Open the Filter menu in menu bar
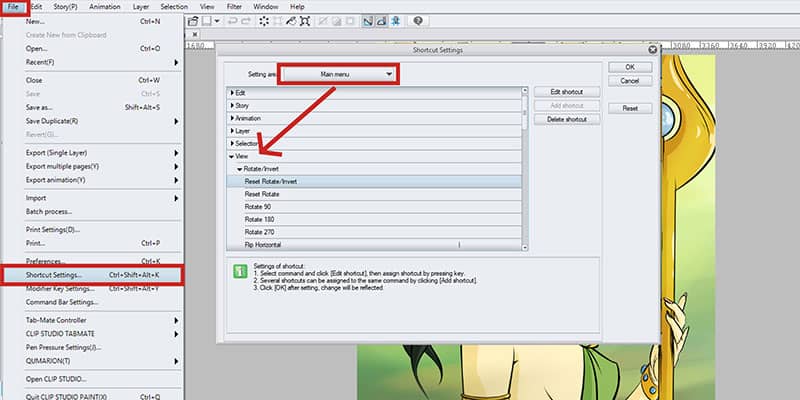This screenshot has height=400, width=800. [234, 7]
